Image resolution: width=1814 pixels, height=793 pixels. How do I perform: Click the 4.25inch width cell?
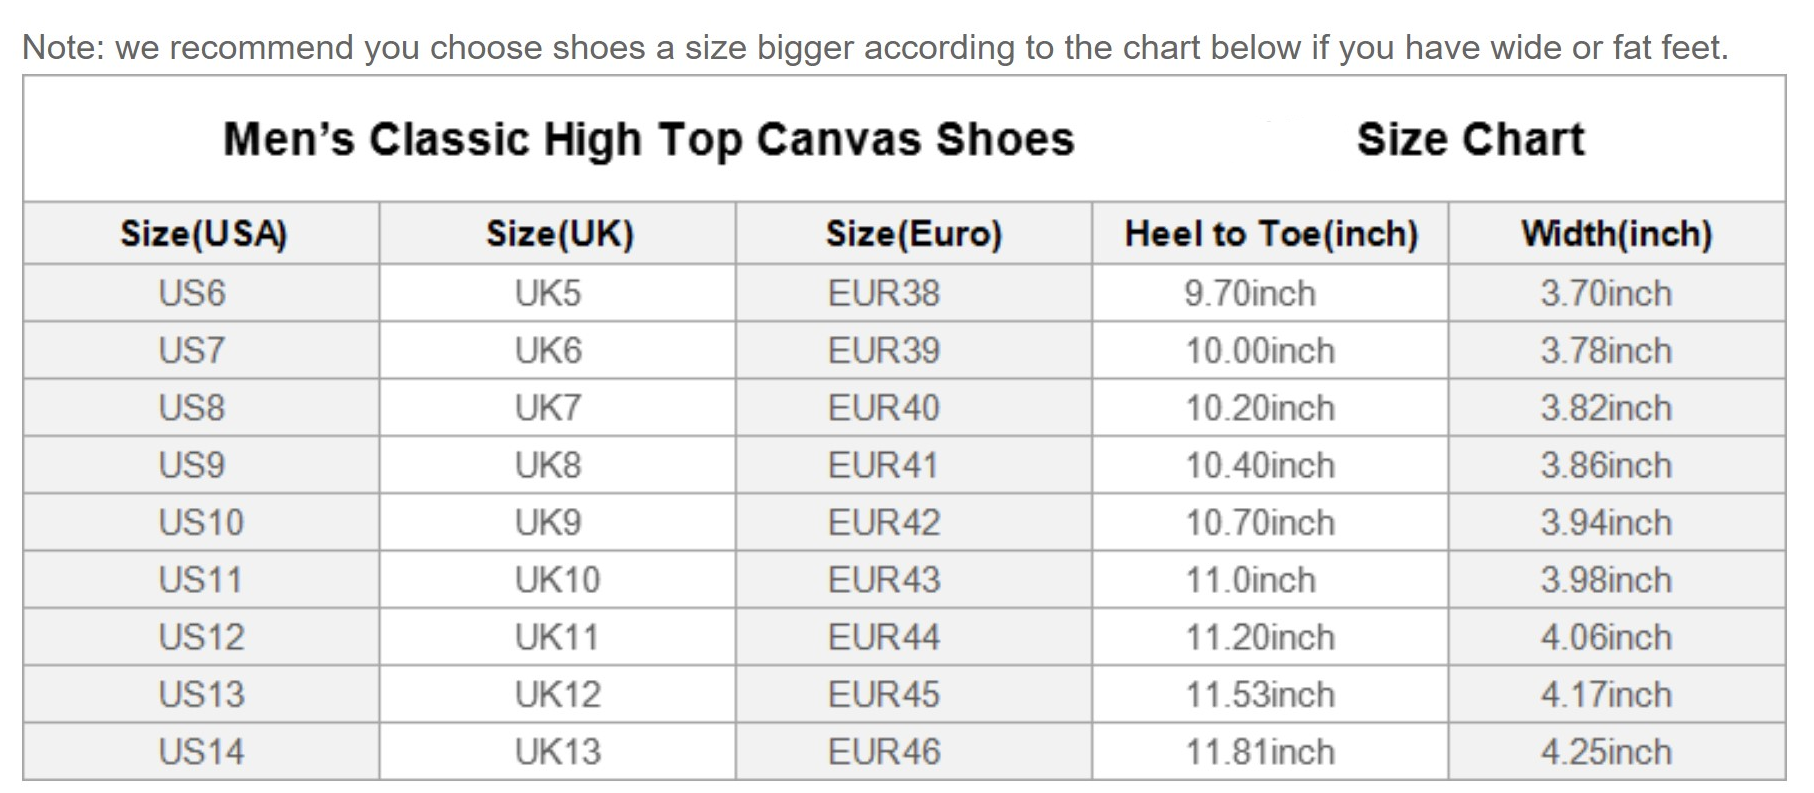[1606, 751]
